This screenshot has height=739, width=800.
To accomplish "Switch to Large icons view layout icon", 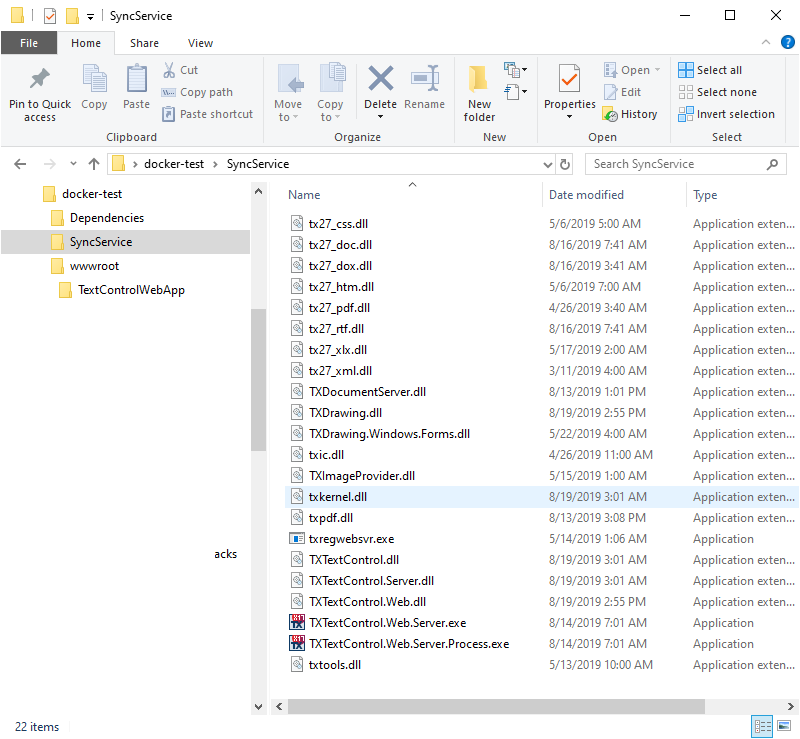I will pyautogui.click(x=784, y=726).
